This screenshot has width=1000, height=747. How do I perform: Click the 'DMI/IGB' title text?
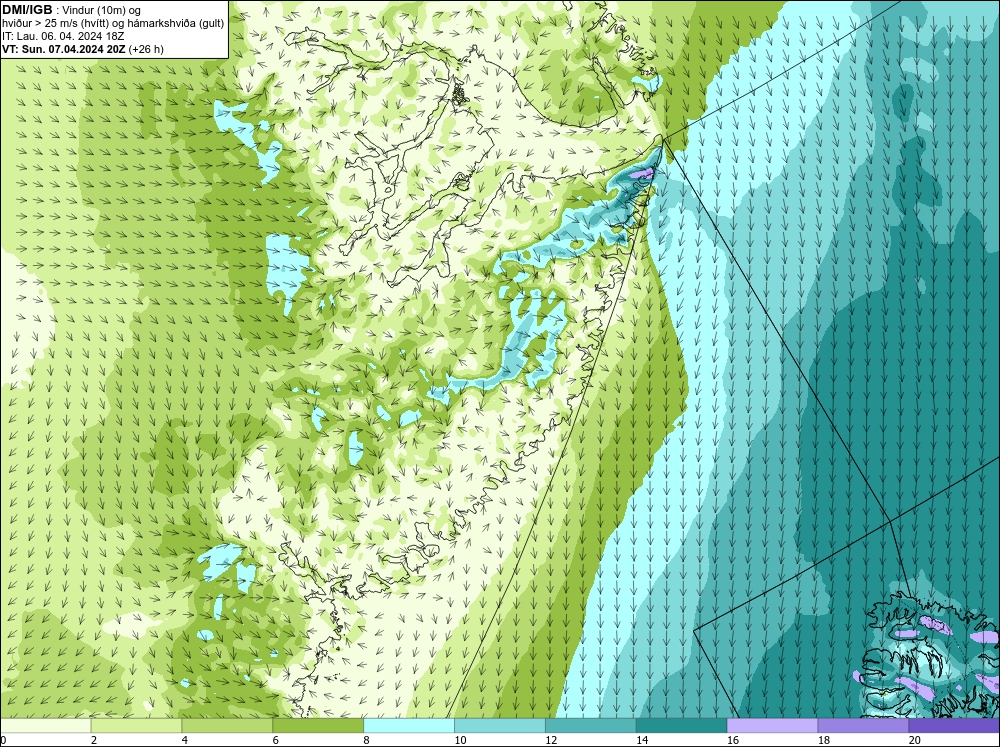(x=27, y=10)
